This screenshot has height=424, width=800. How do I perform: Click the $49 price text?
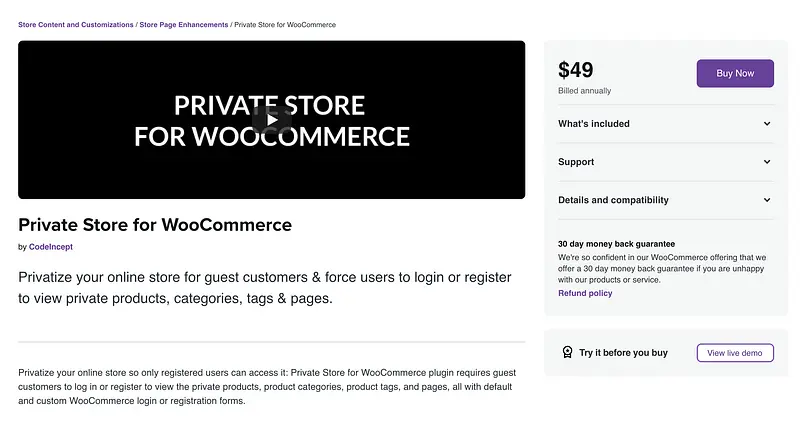coord(576,70)
